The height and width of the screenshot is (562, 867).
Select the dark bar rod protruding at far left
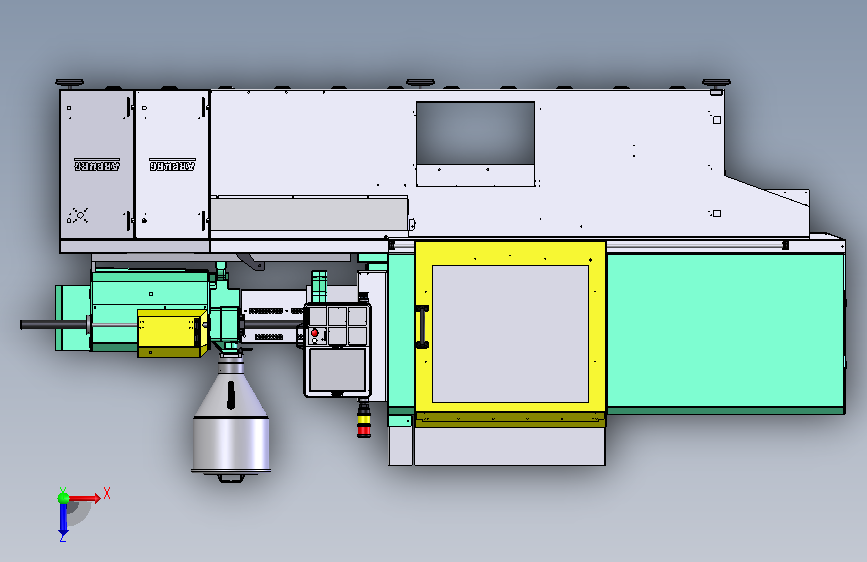[54, 325]
